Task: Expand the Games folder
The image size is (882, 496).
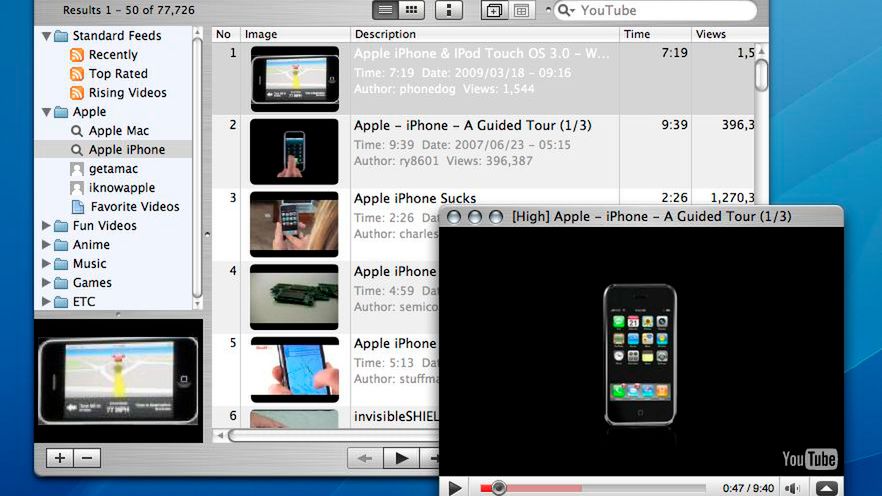Action: point(46,282)
